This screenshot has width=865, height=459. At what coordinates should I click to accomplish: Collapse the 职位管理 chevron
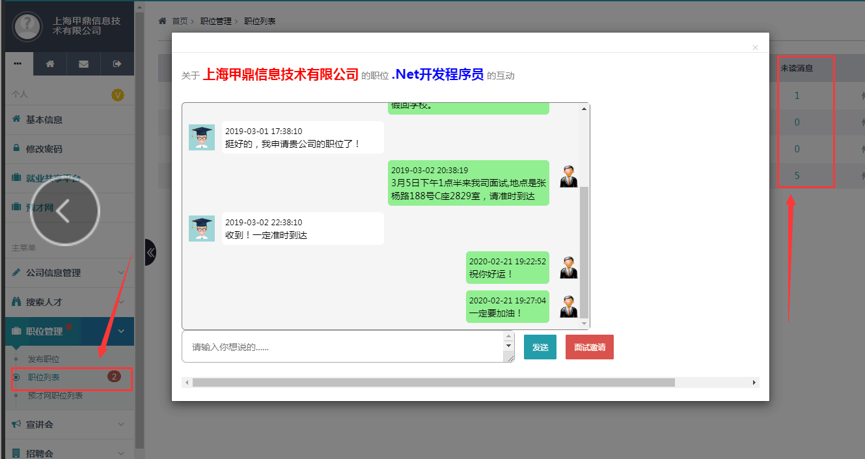[121, 331]
